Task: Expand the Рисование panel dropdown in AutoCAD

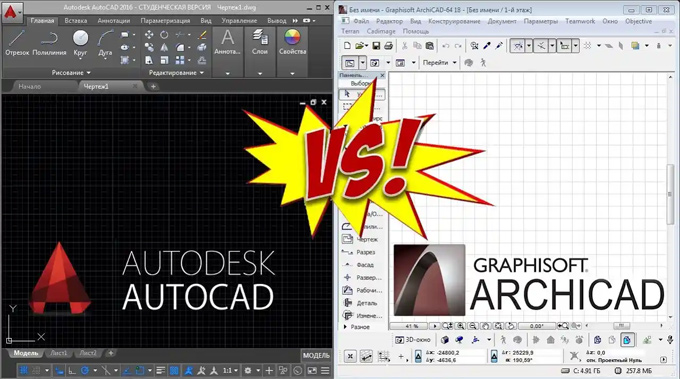Action: 88,73
